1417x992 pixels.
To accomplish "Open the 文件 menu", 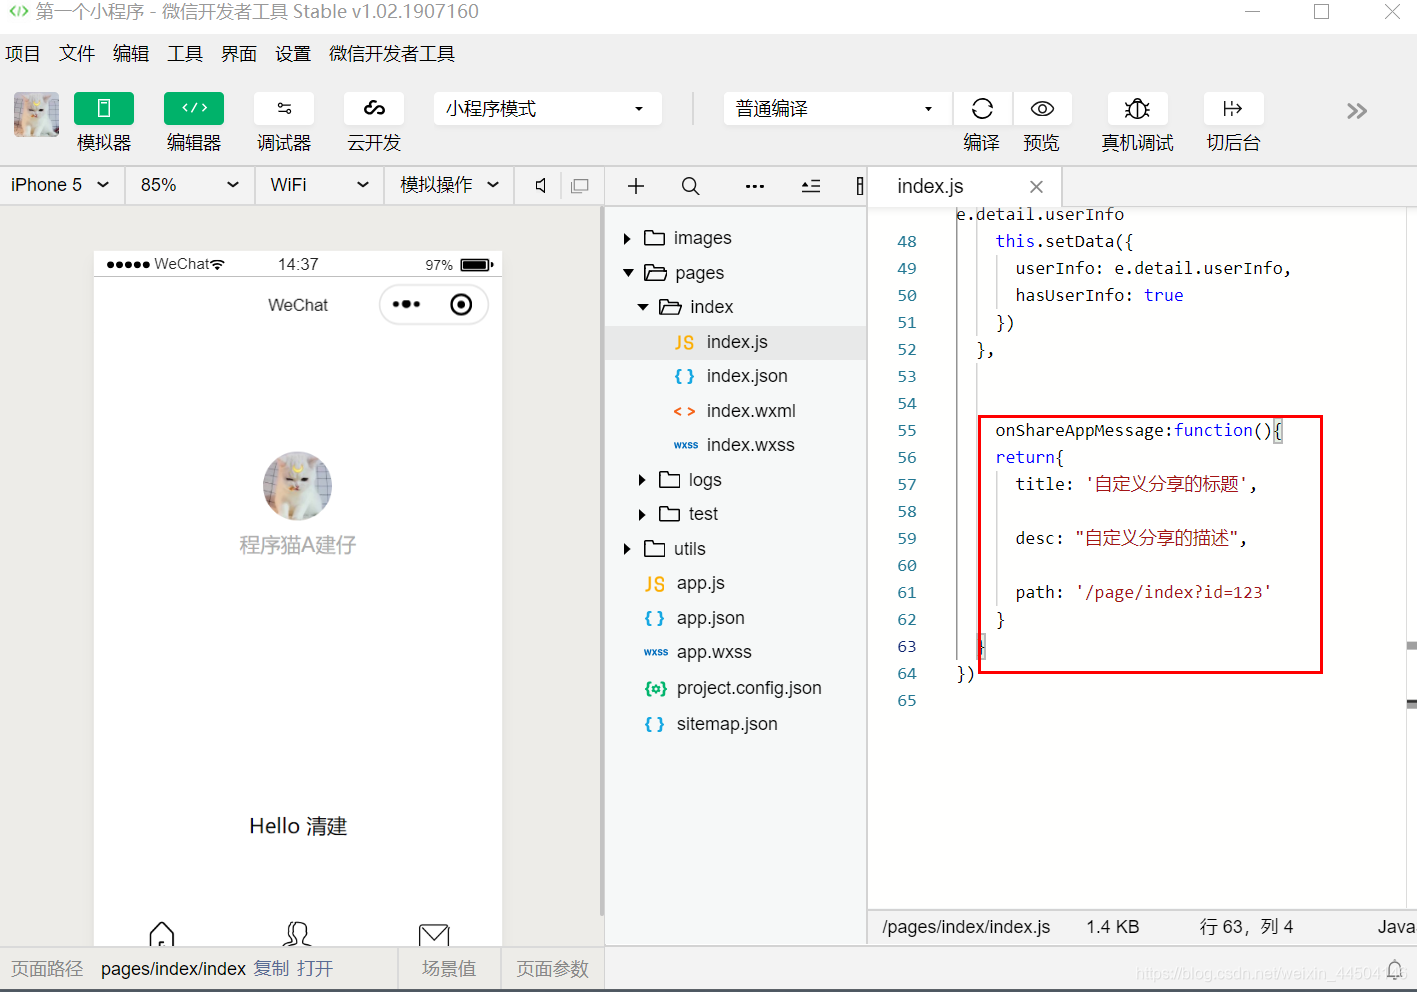I will 77,54.
